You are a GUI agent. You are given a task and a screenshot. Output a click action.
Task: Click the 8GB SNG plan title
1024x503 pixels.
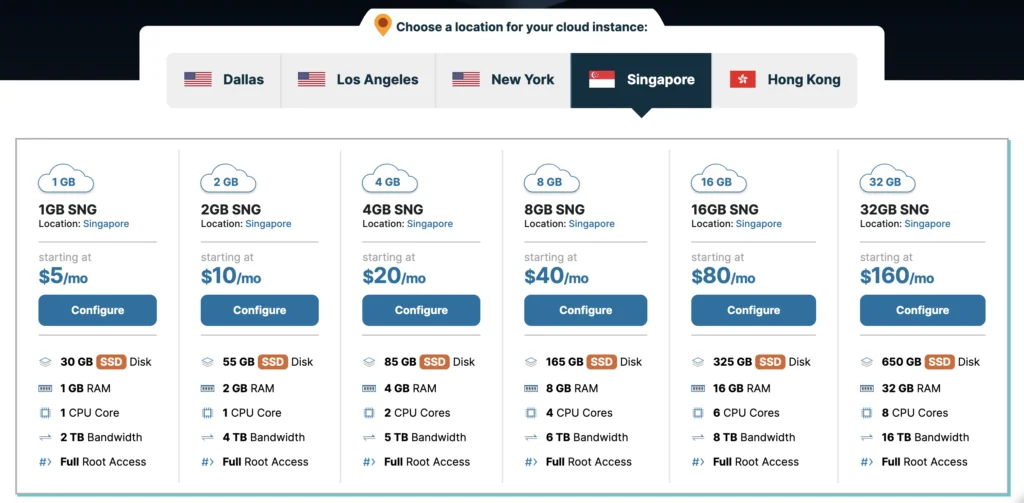point(554,210)
